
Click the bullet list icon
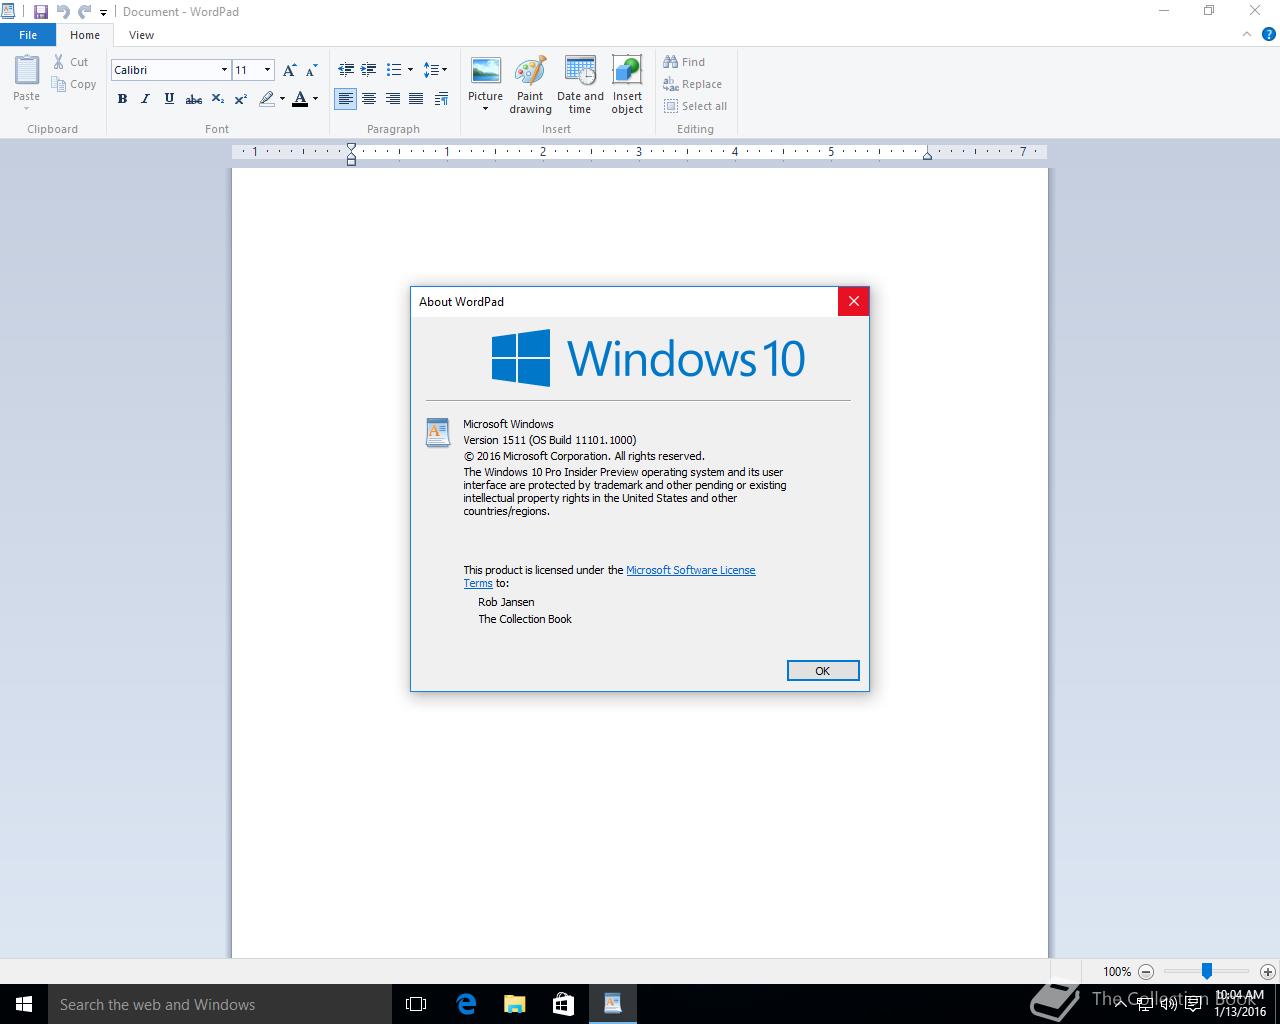[x=394, y=70]
